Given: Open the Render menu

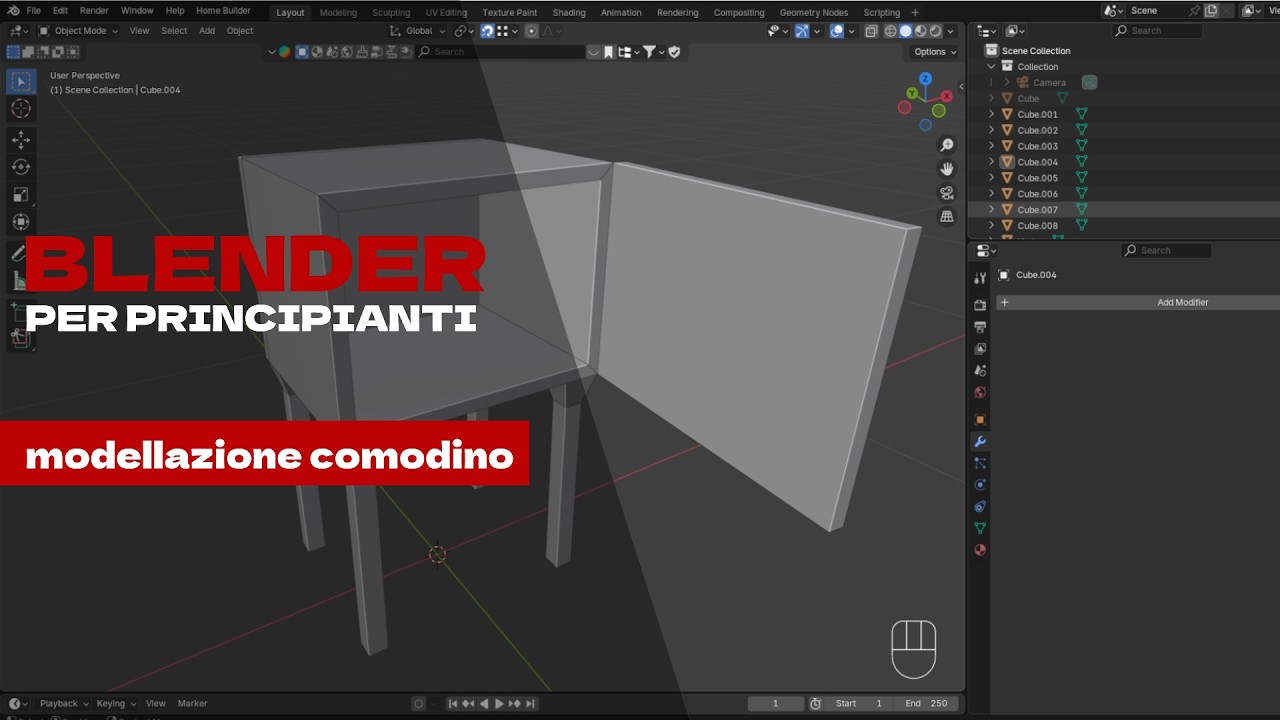Looking at the screenshot, I should [94, 11].
